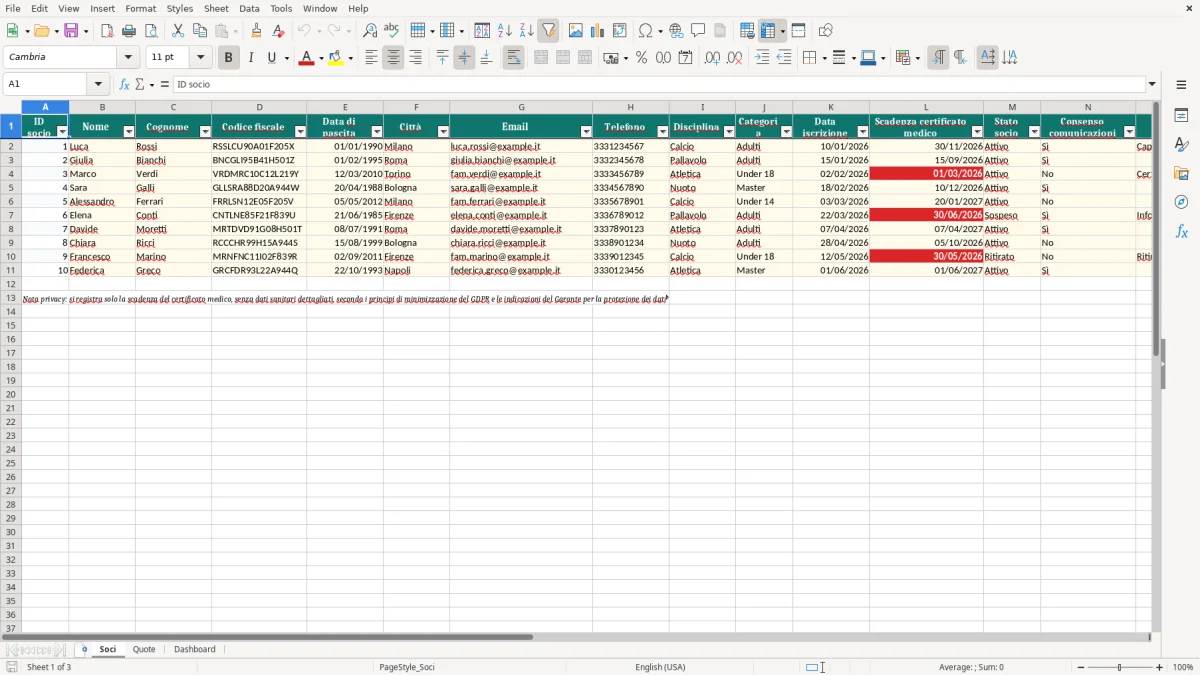Clone formatting with the paintbrush
Screen dimensions: 1200x675
(256, 31)
